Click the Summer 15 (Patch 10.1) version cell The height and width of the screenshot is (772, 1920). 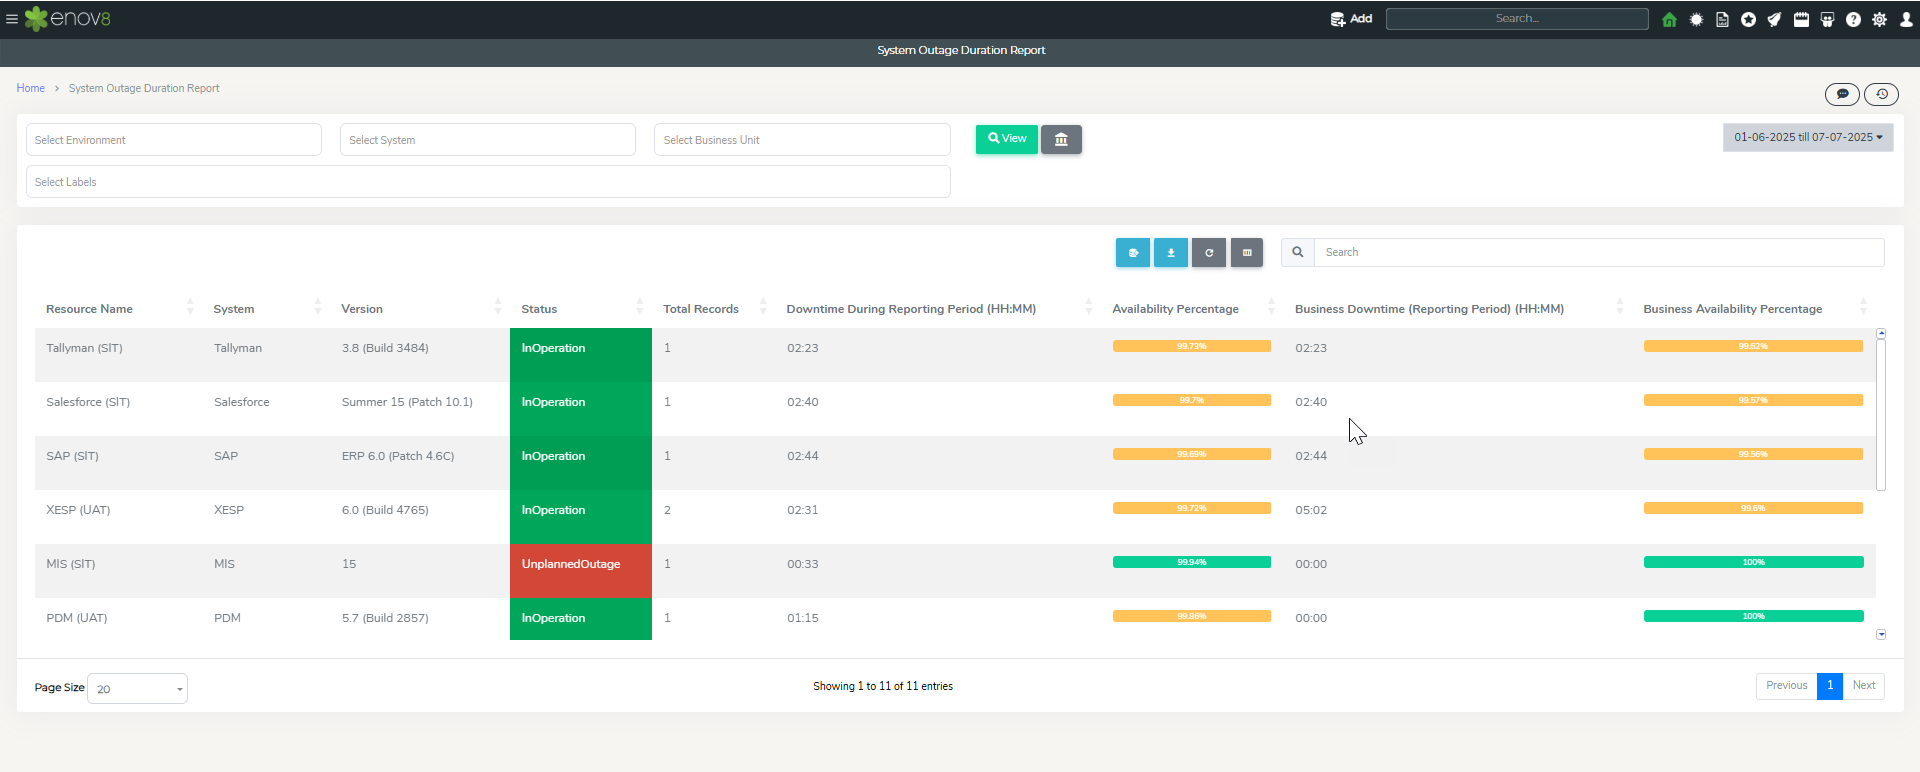[x=407, y=402]
